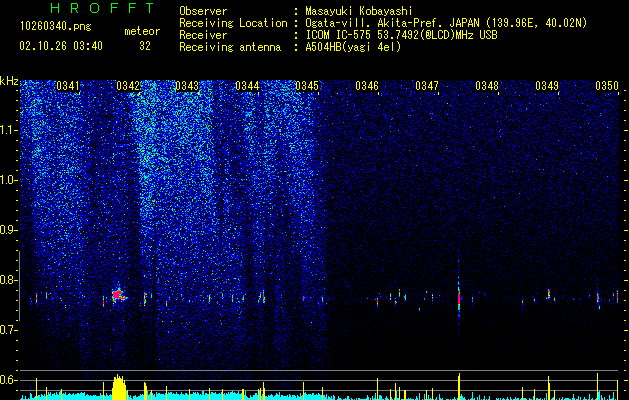Click the 0.7 frequency axis label
Screen dimensions: 629x400
pyautogui.click(x=9, y=330)
